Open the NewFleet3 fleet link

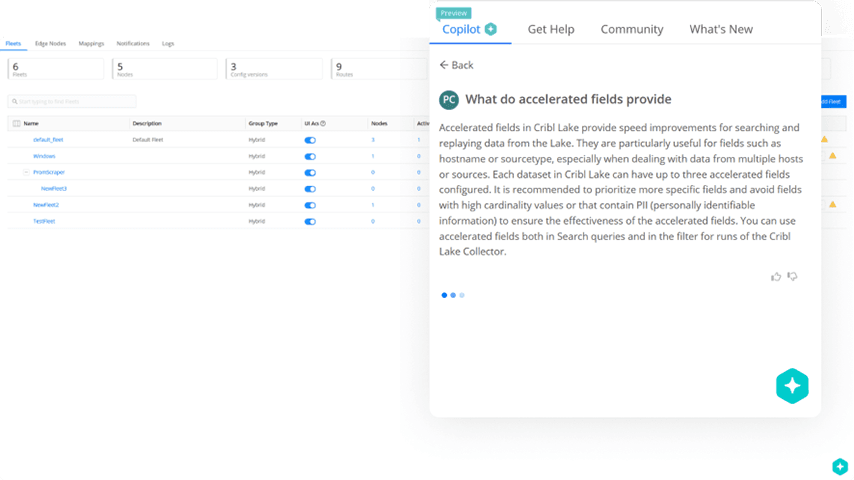coord(53,188)
